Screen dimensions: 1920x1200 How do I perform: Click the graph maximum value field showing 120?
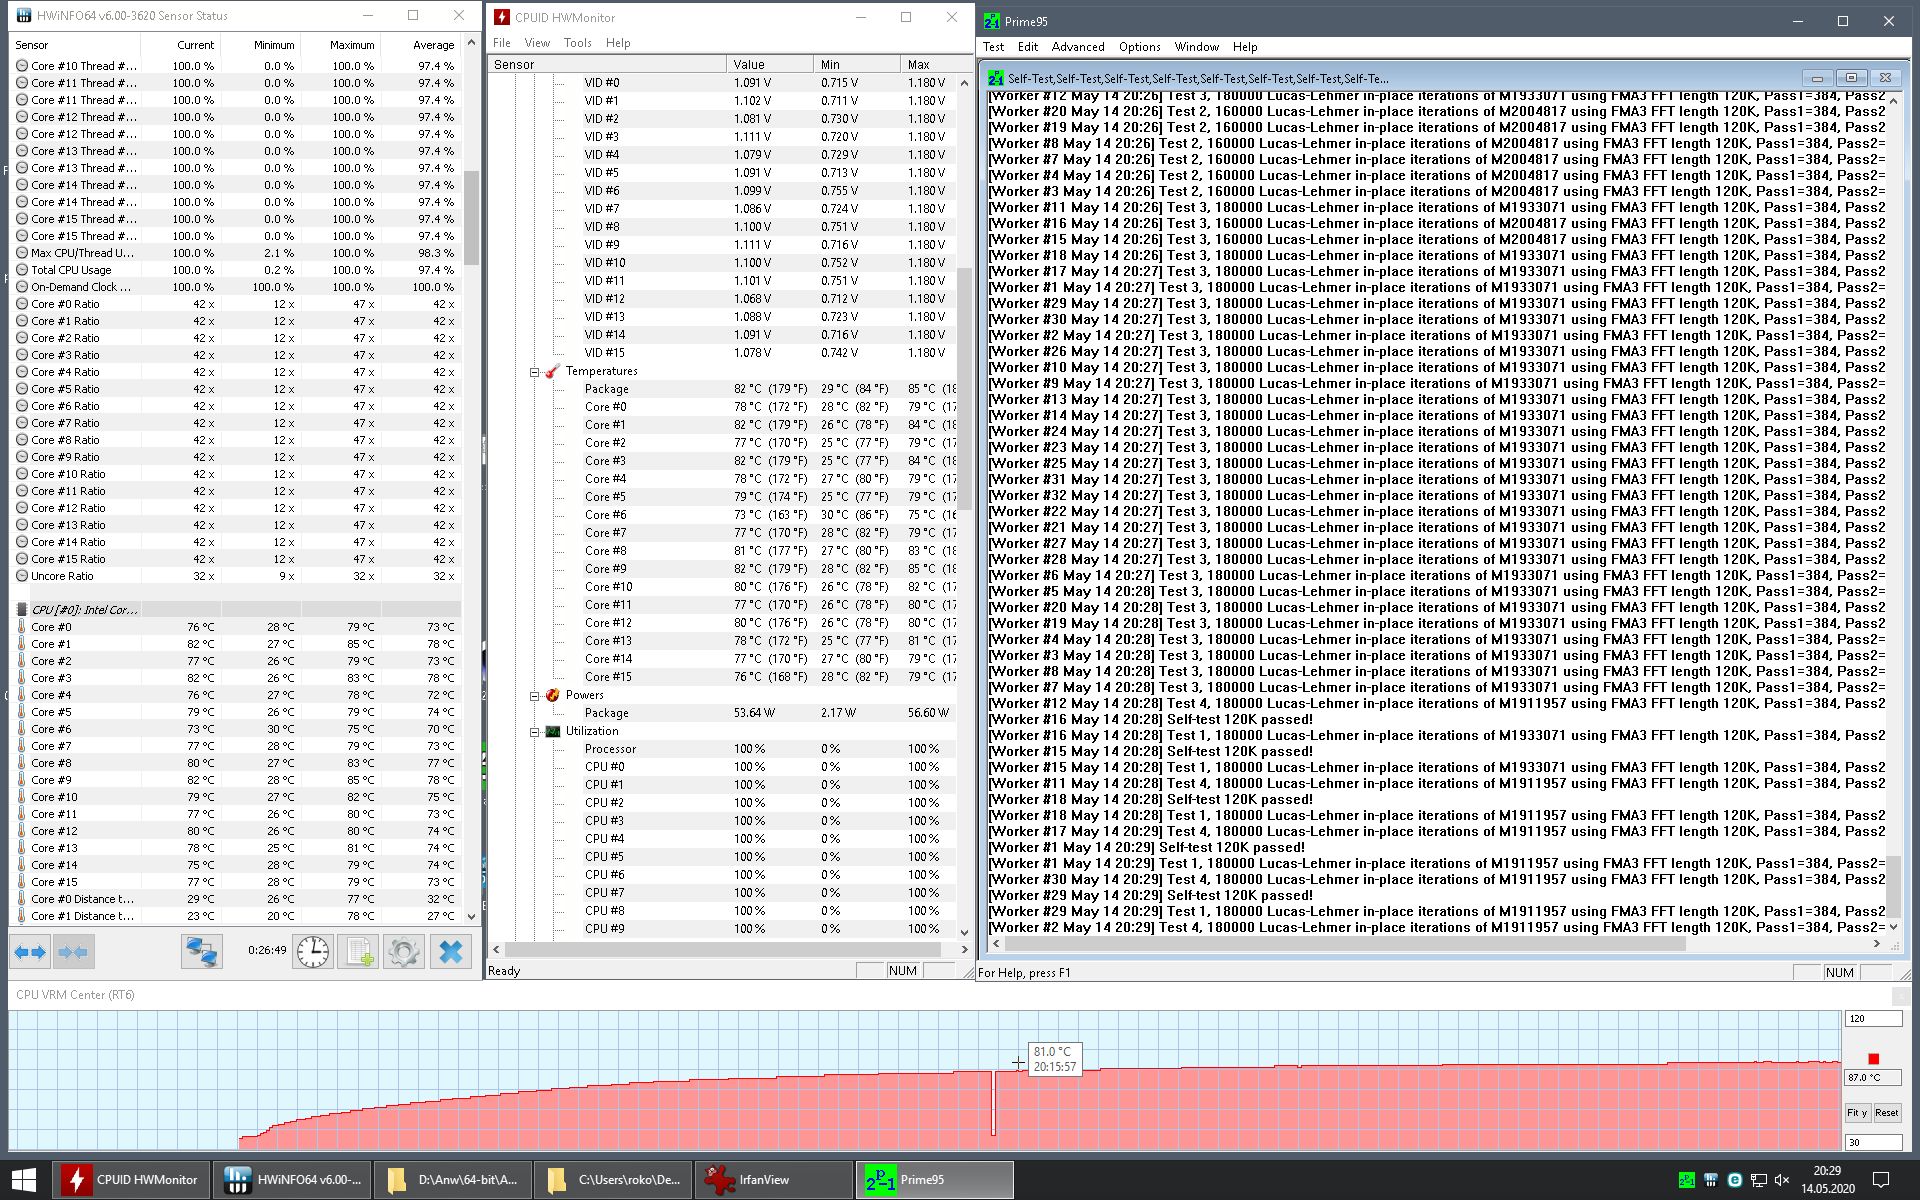pyautogui.click(x=1872, y=1018)
